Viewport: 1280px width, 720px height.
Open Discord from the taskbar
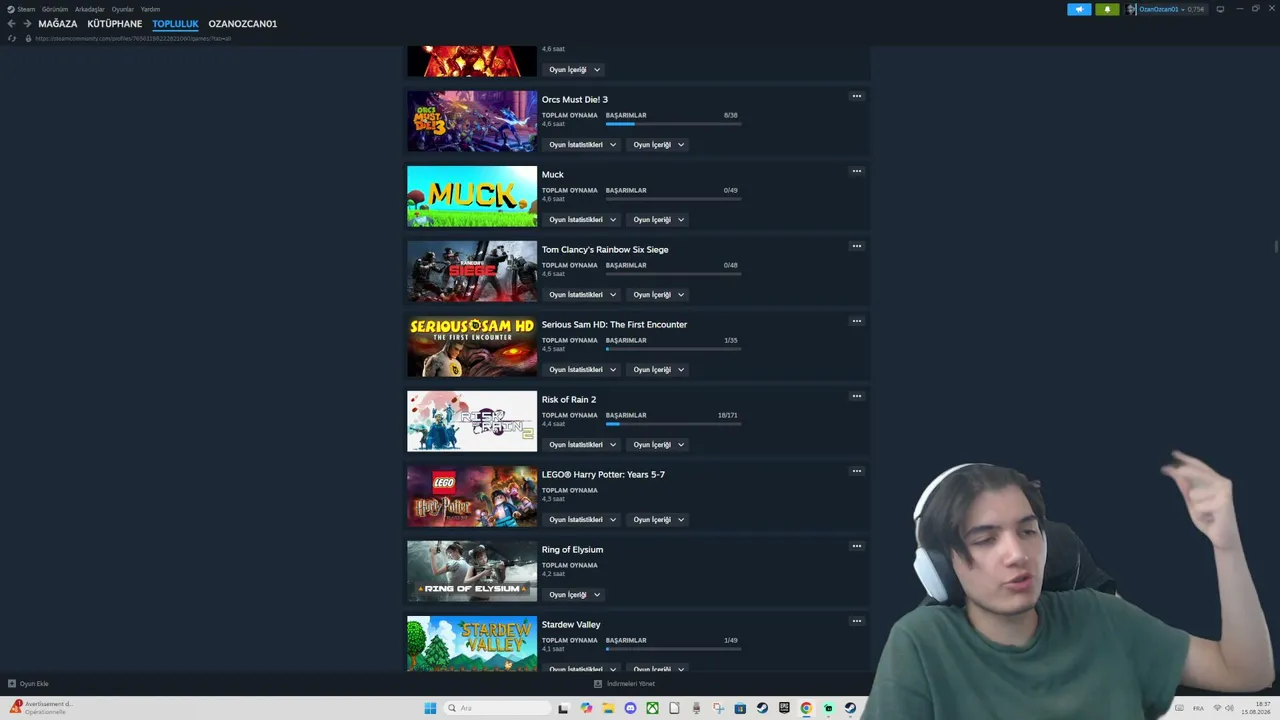630,708
